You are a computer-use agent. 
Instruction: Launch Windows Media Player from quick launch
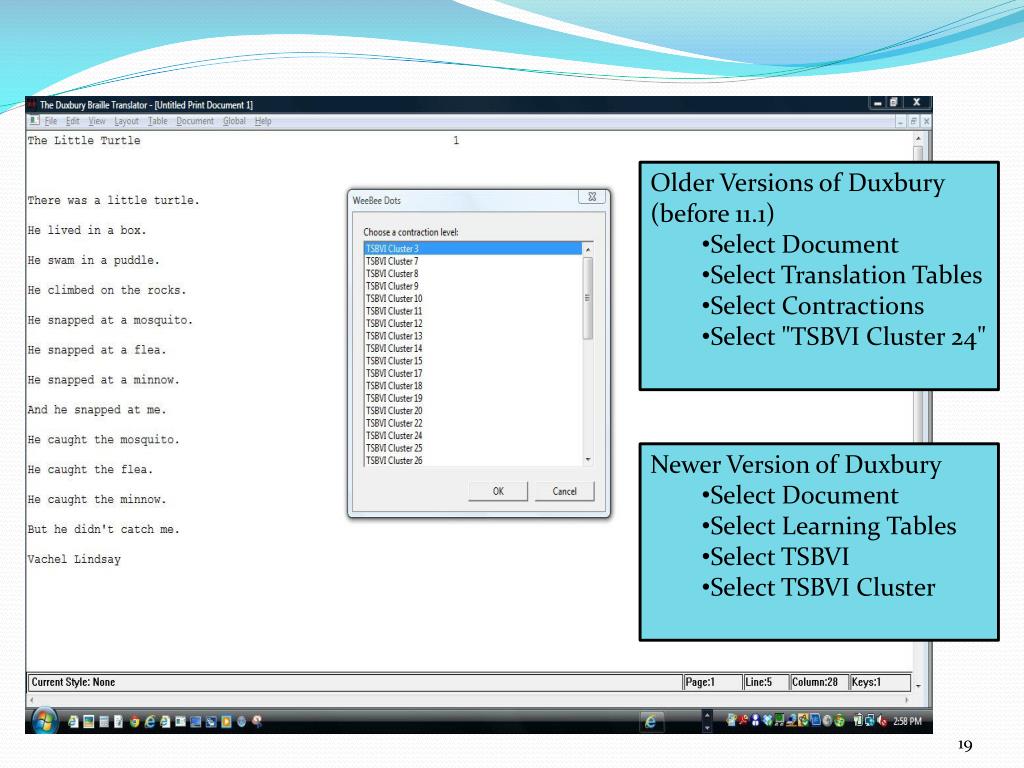click(227, 722)
